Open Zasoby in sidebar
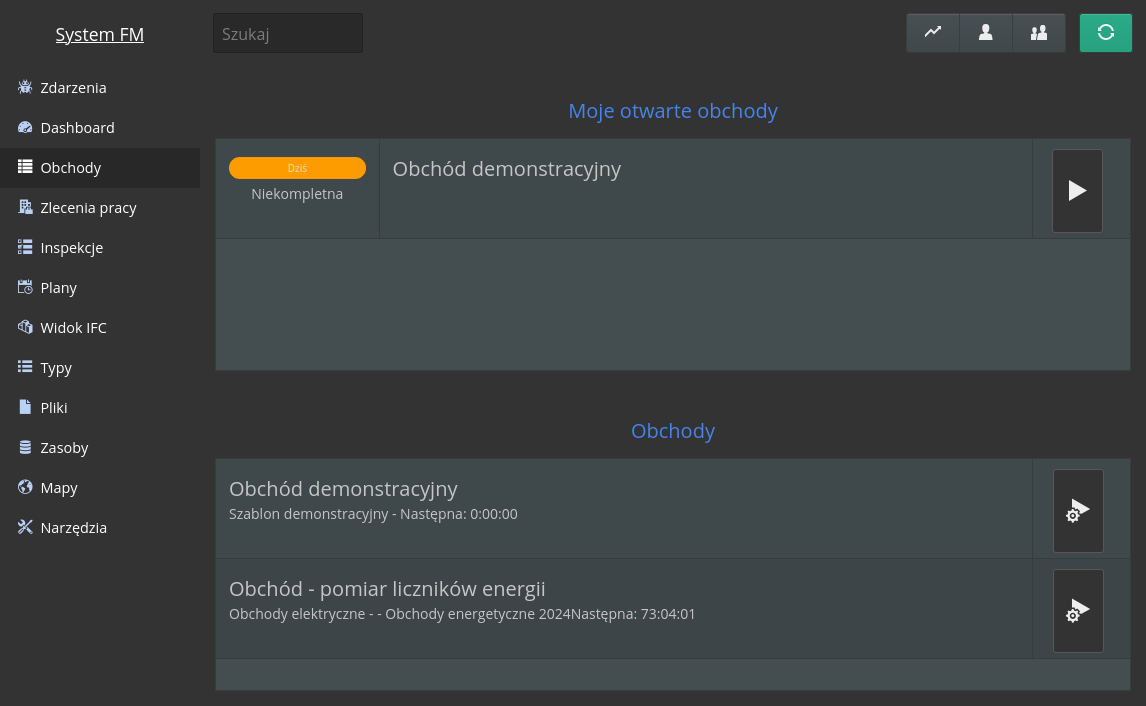This screenshot has width=1146, height=706. pos(64,448)
